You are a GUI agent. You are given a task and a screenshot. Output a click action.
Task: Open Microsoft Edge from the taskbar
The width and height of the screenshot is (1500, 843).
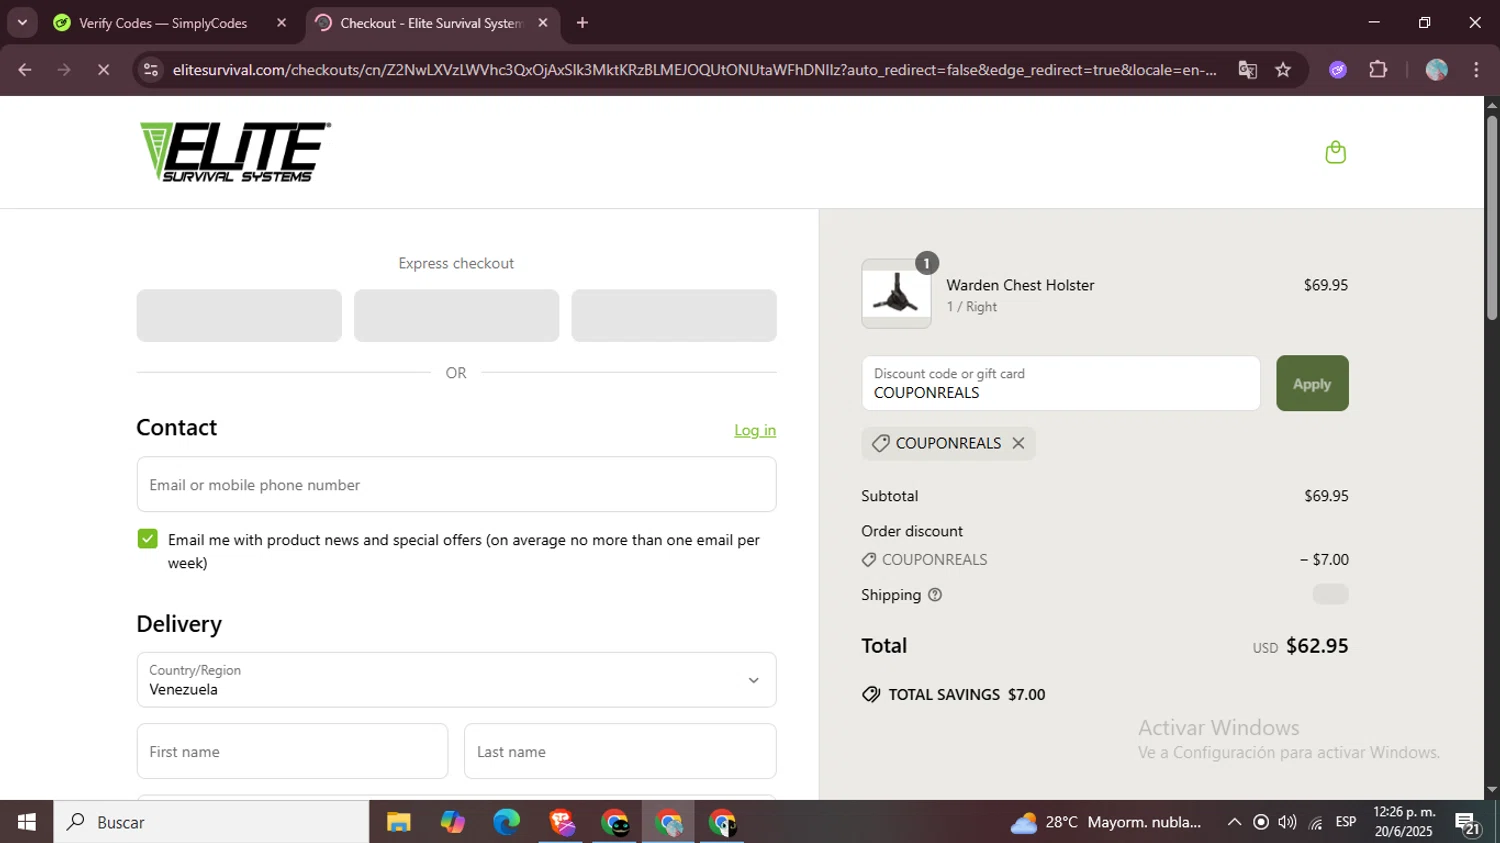coord(507,822)
